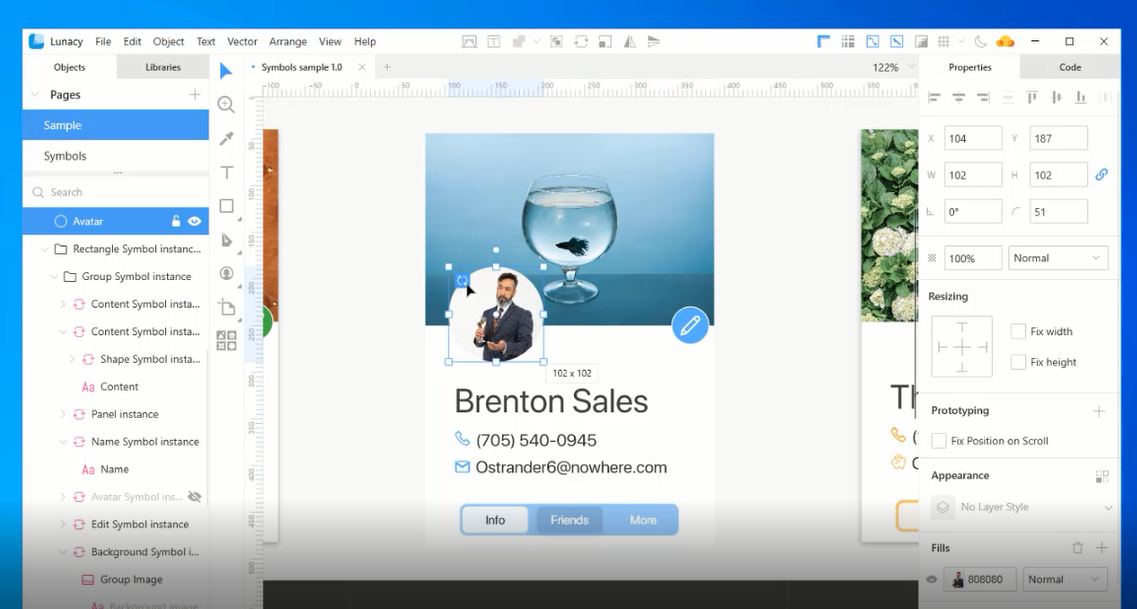Check Fix Position on Scroll
Image resolution: width=1137 pixels, height=609 pixels.
(939, 441)
